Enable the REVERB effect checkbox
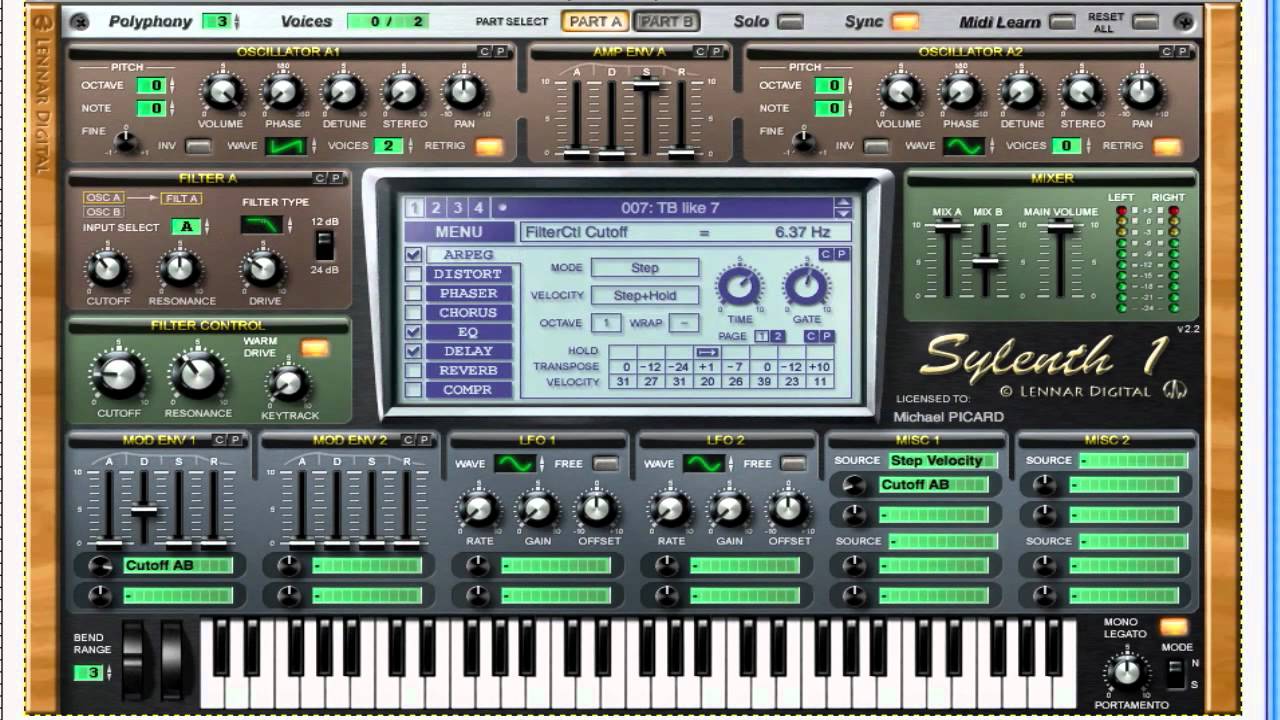The image size is (1280, 720). click(413, 370)
